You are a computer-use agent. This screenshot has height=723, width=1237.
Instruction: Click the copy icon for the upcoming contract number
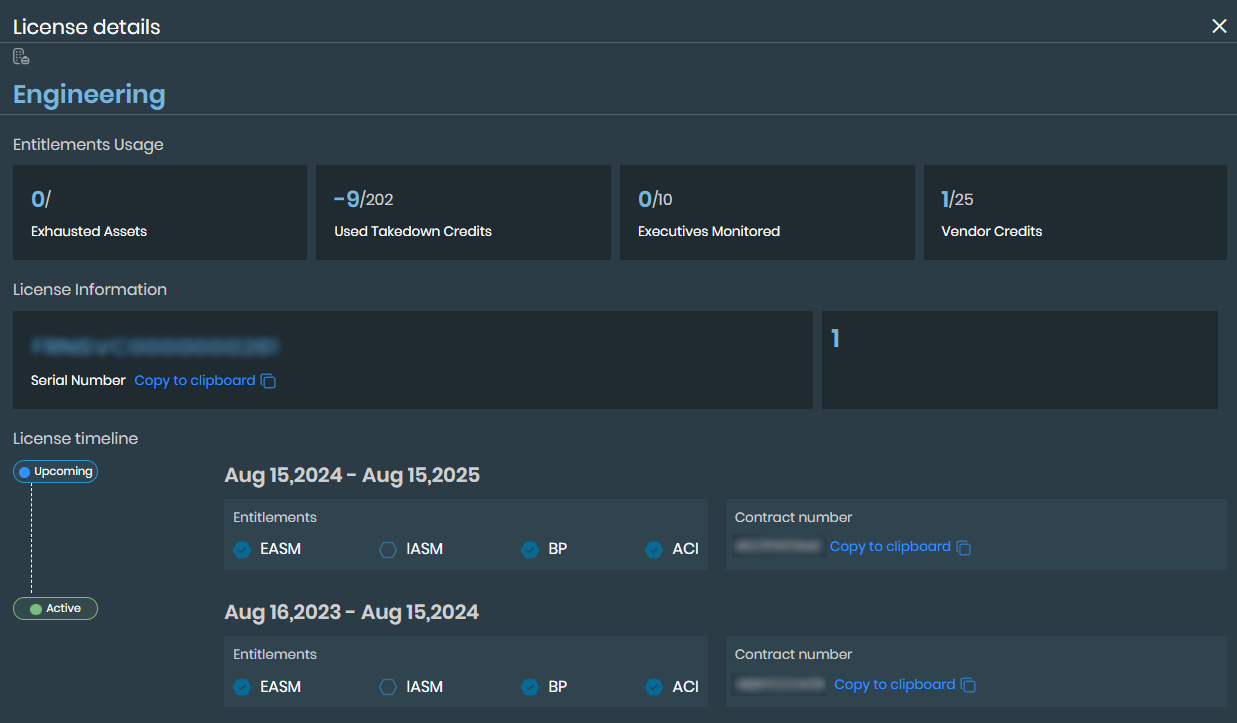[x=963, y=546]
